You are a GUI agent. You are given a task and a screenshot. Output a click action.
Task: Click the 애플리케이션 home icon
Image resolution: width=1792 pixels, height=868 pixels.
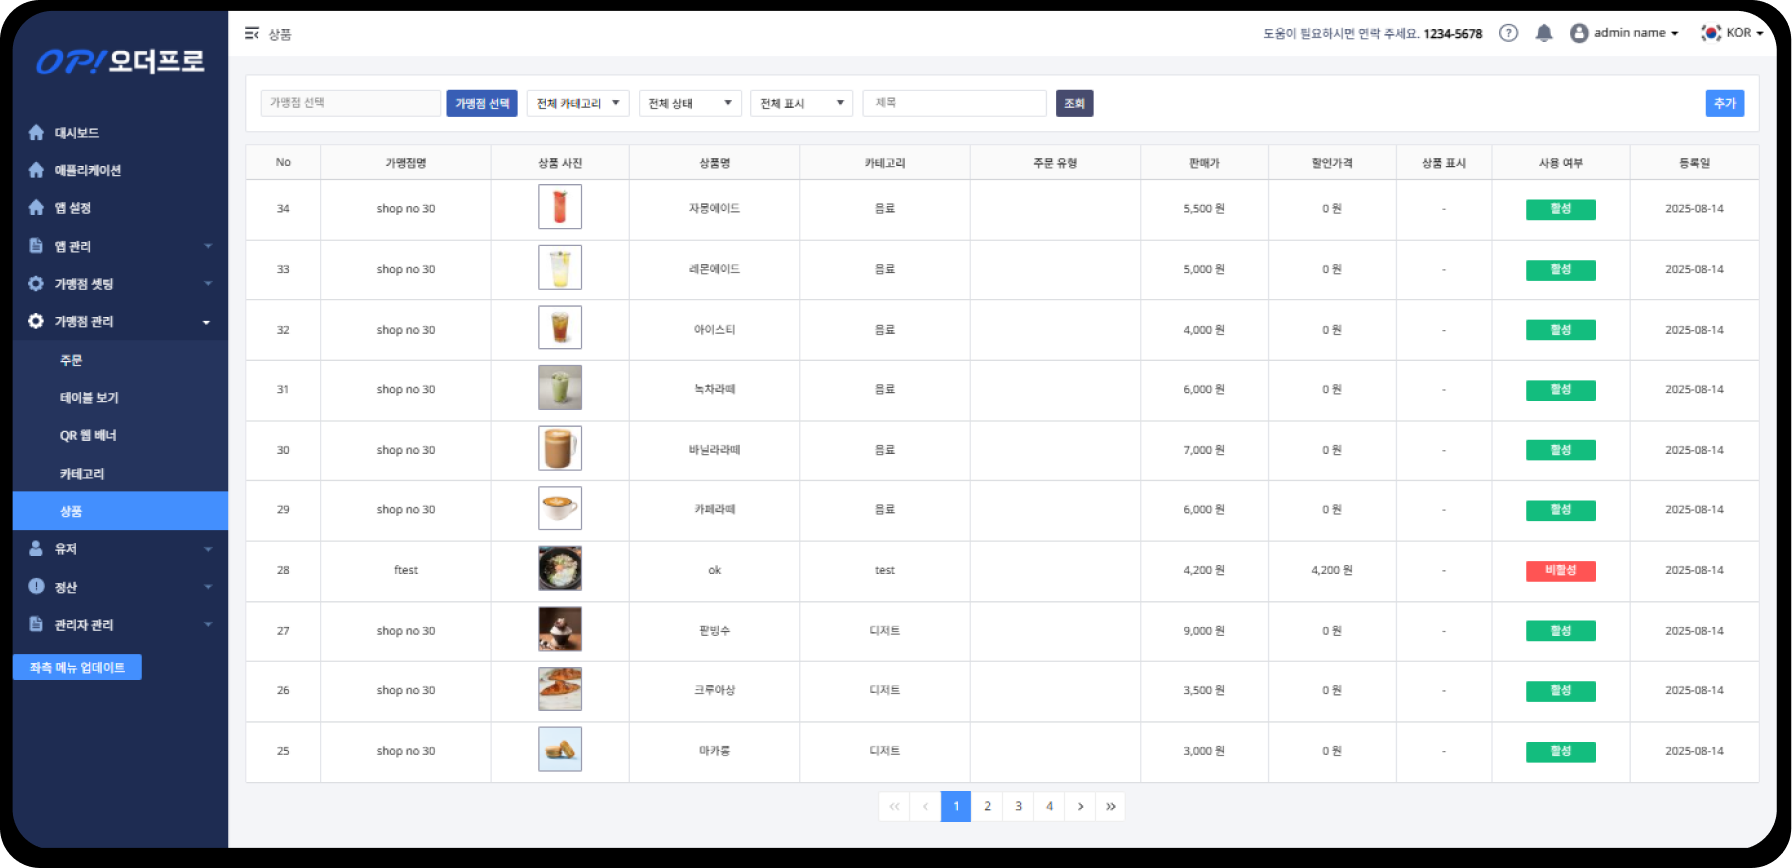coord(36,170)
